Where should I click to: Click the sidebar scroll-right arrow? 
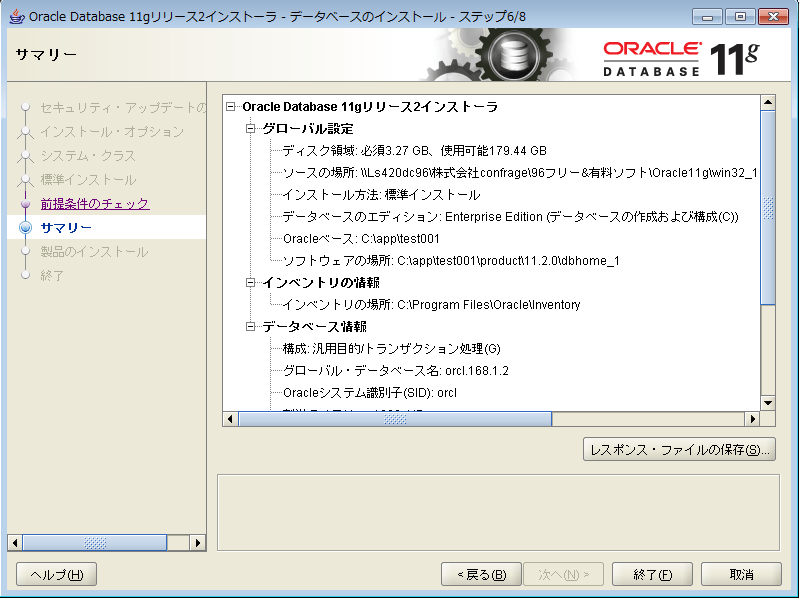pyautogui.click(x=197, y=542)
